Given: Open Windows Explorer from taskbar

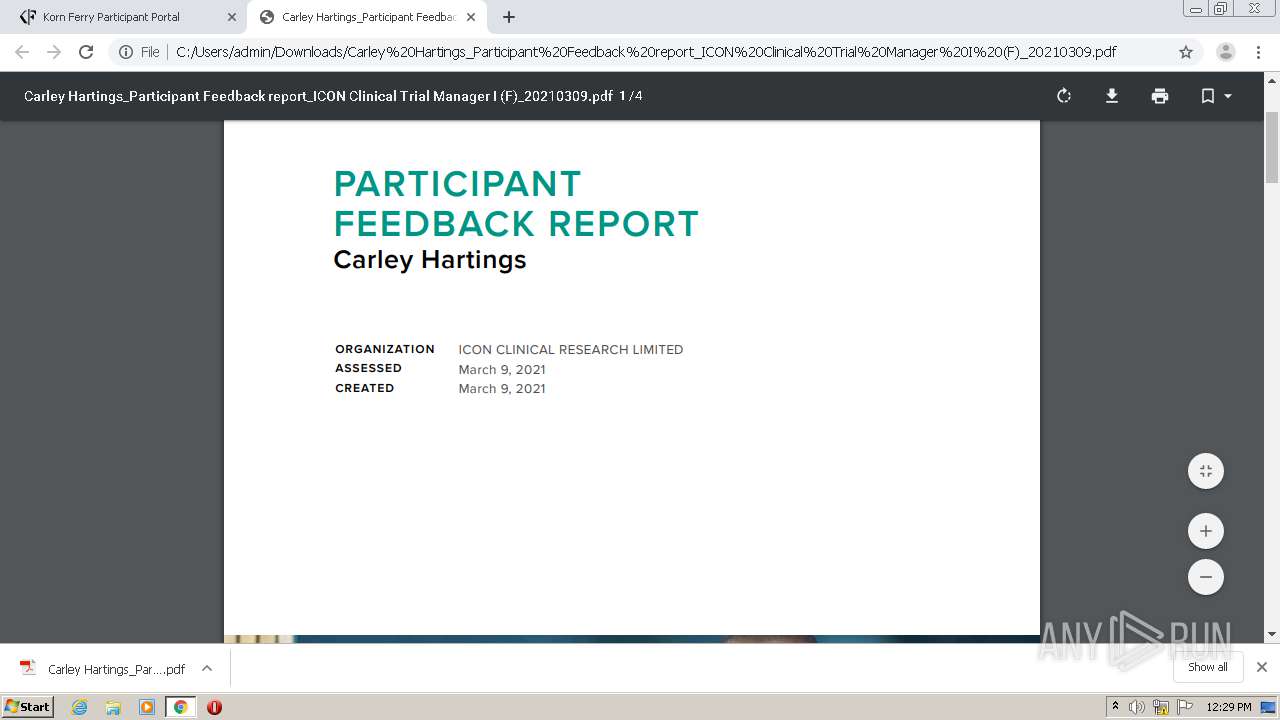Looking at the screenshot, I should pyautogui.click(x=113, y=707).
